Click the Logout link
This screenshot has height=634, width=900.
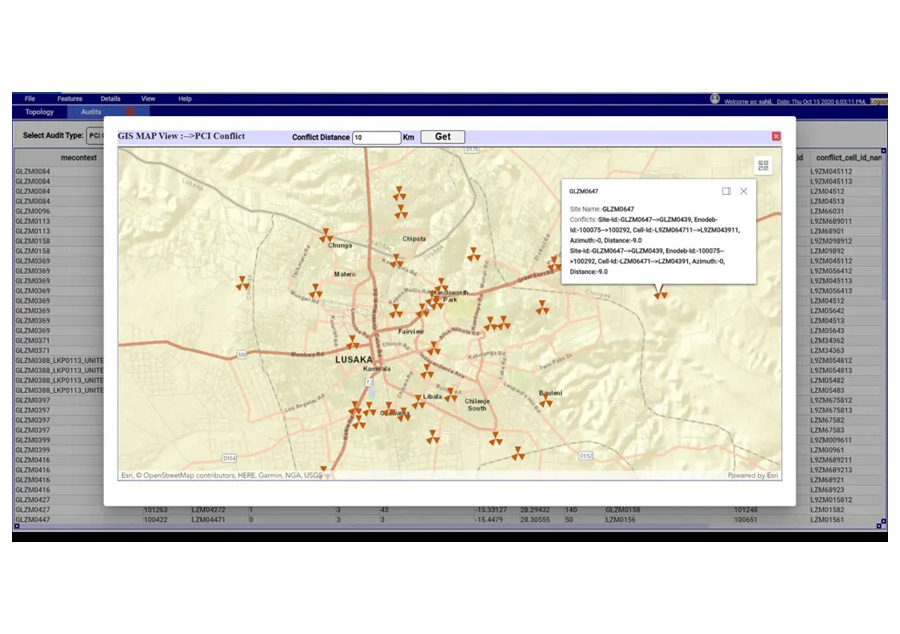pos(878,101)
